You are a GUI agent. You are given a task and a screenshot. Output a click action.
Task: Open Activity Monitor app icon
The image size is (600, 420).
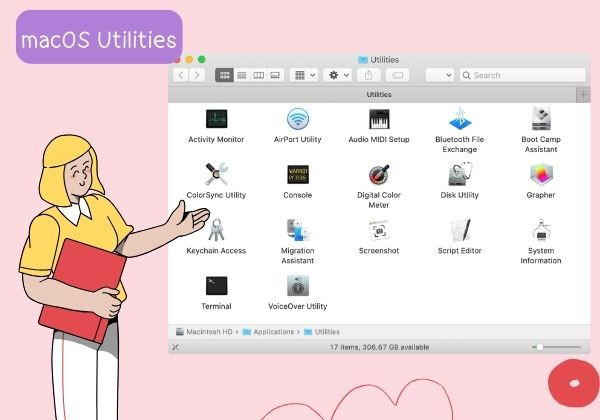pos(216,119)
